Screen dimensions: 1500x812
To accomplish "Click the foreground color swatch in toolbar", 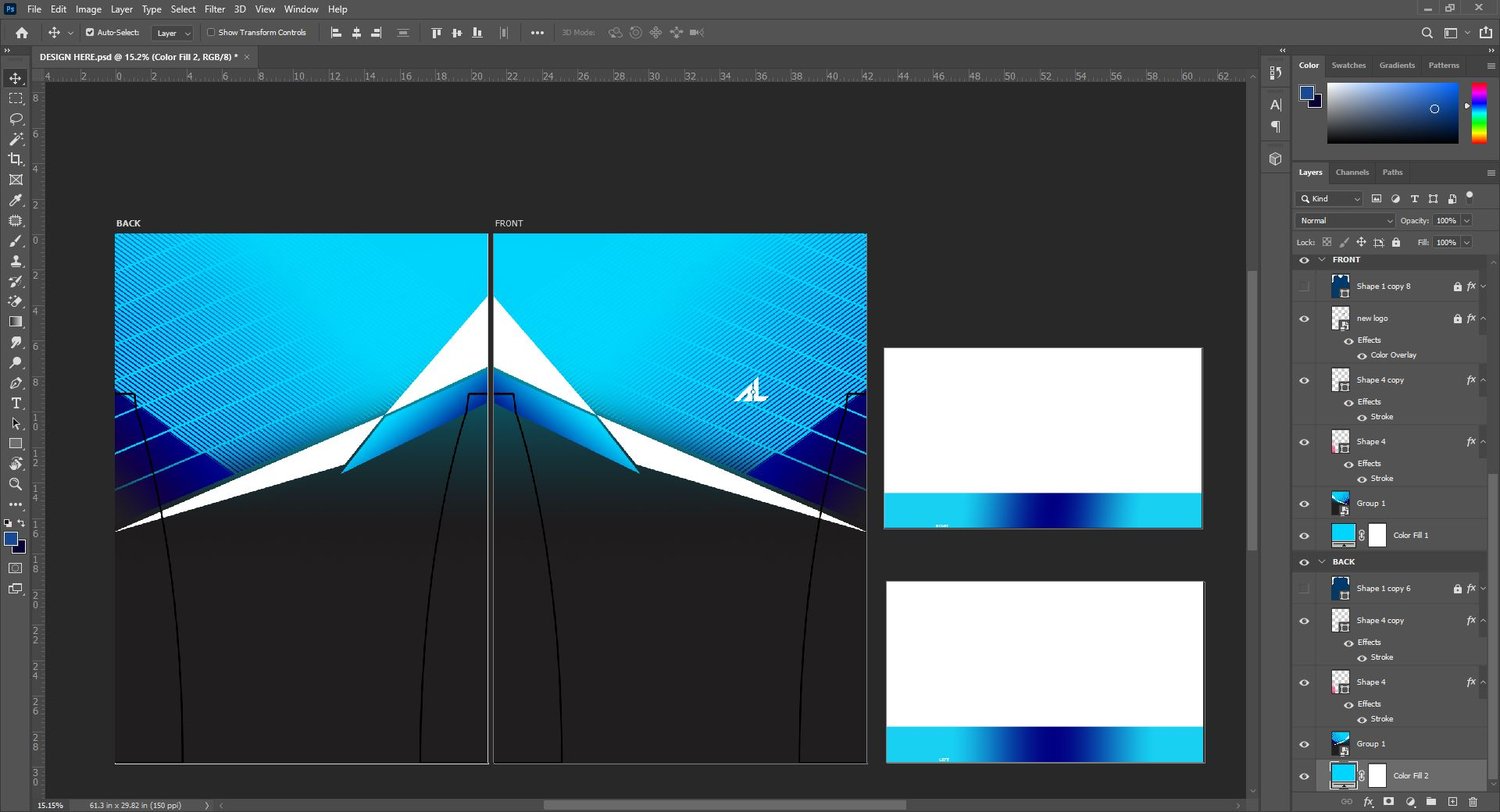I will pyautogui.click(x=10, y=539).
